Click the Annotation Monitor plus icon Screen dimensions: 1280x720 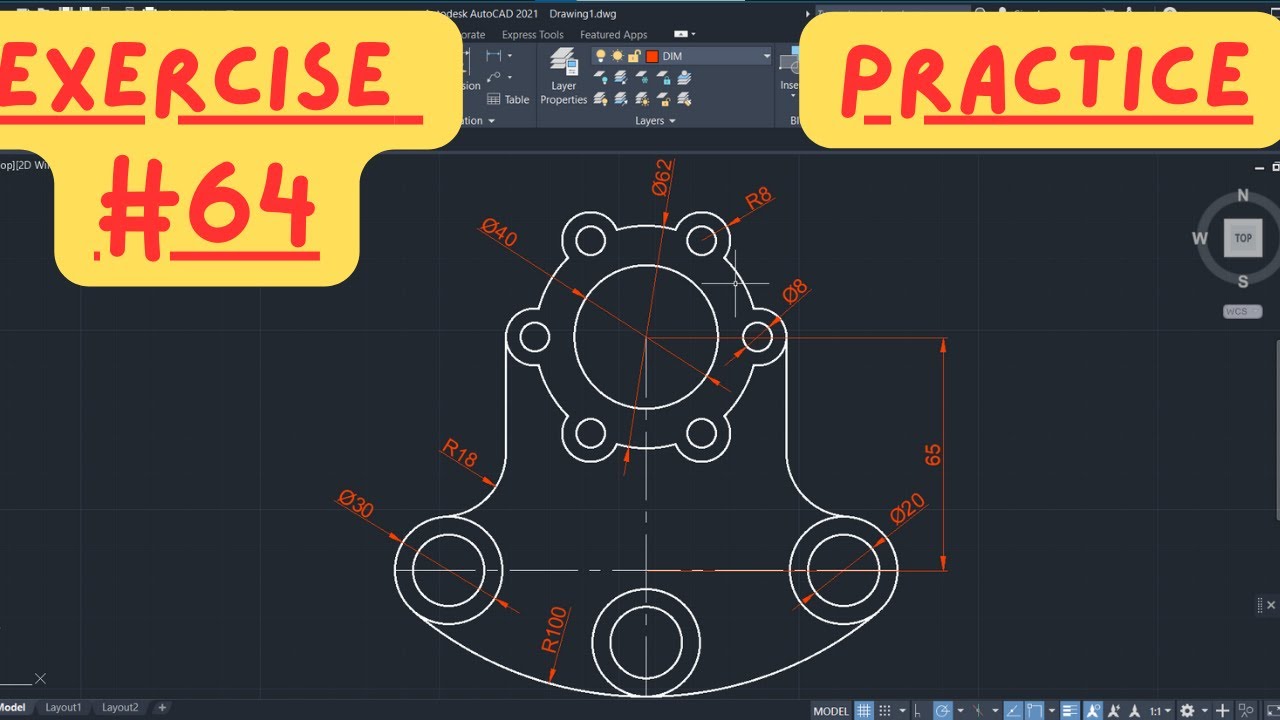(x=1223, y=711)
